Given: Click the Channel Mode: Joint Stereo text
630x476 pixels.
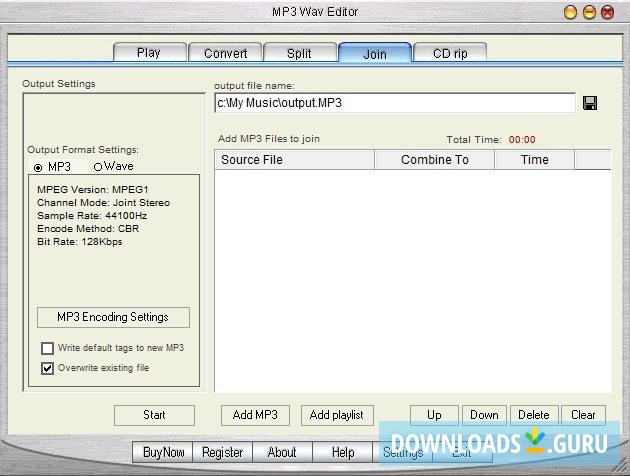Looking at the screenshot, I should coord(103,203).
